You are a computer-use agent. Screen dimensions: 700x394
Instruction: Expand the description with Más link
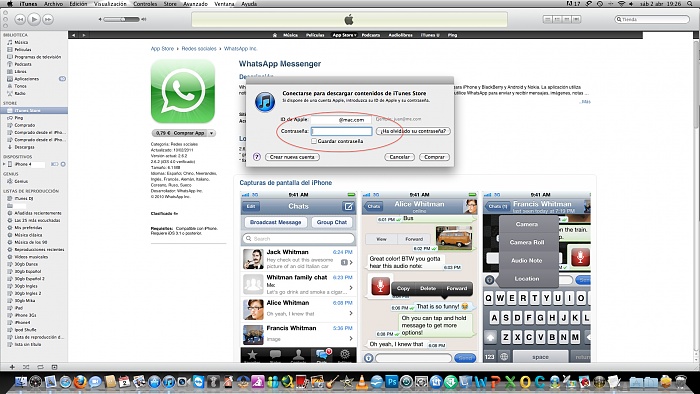pyautogui.click(x=585, y=102)
